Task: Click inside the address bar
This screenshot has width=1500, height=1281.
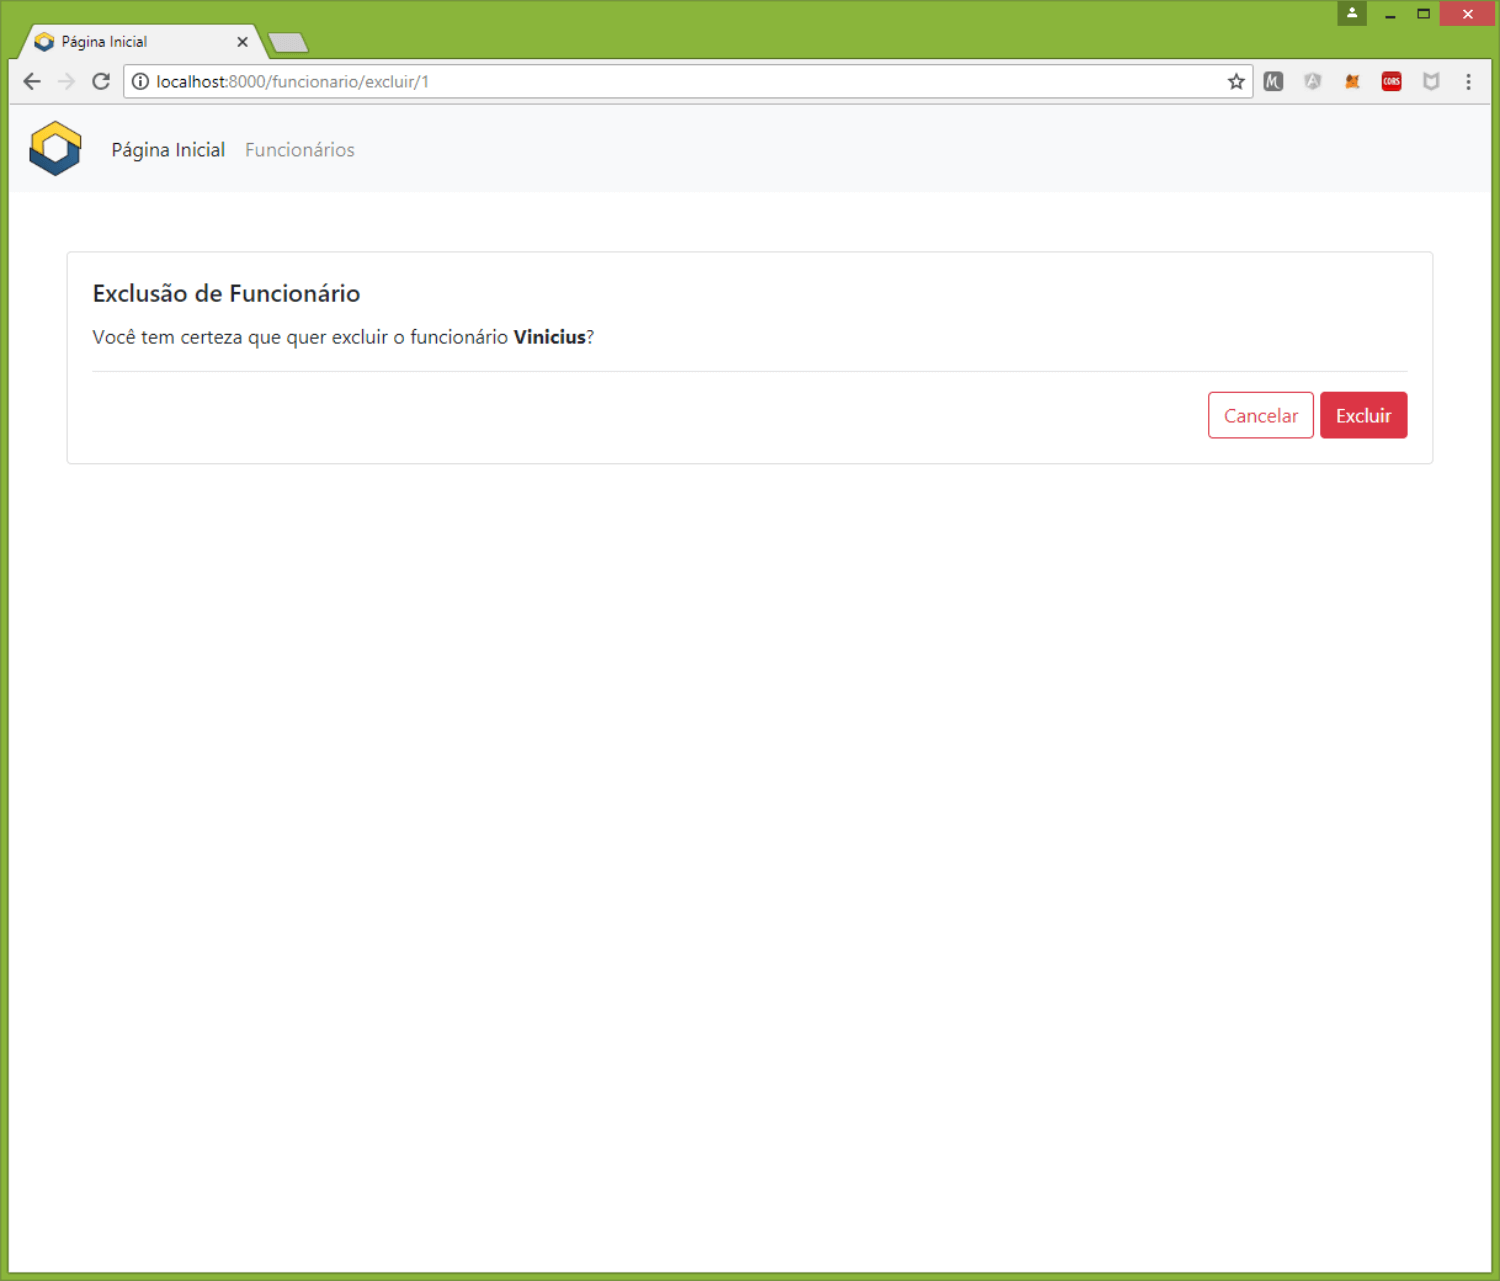Action: [600, 81]
